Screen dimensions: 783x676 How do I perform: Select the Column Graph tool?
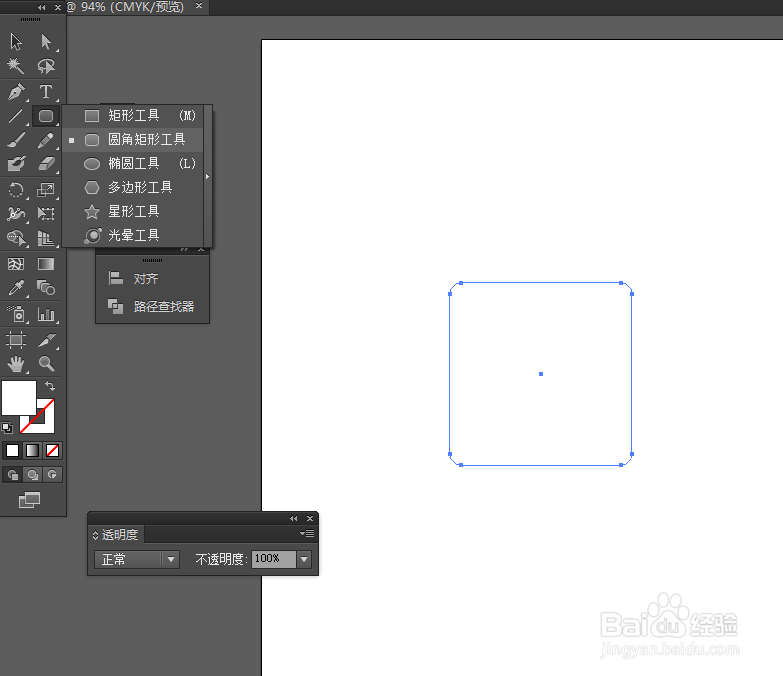tap(46, 315)
